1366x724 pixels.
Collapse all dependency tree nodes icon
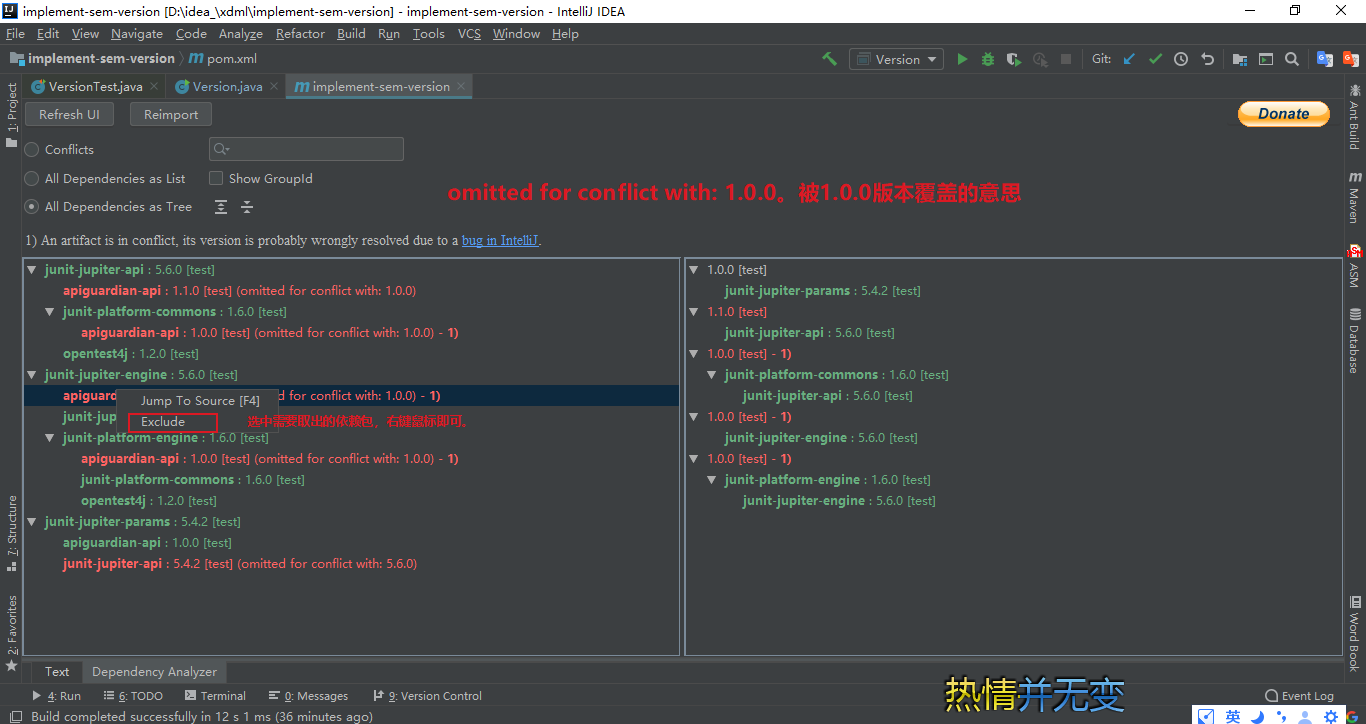click(247, 207)
